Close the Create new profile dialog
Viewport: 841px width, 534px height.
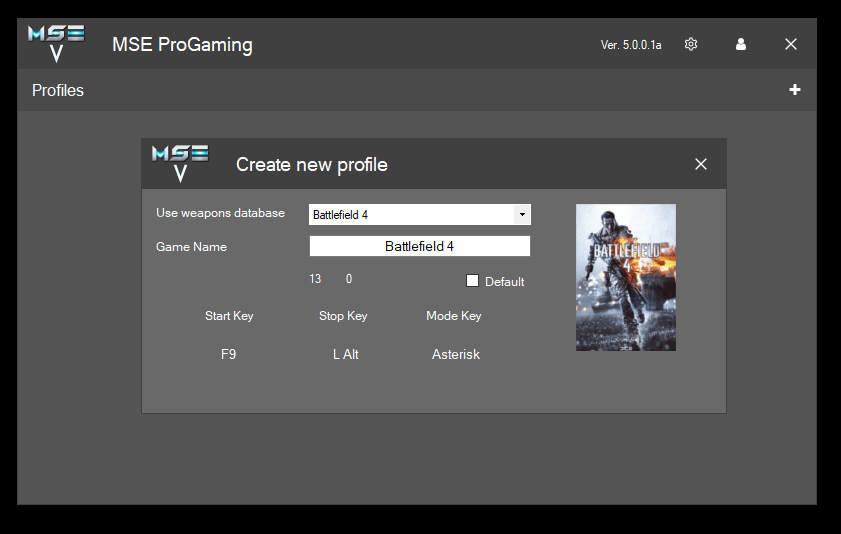(x=700, y=164)
